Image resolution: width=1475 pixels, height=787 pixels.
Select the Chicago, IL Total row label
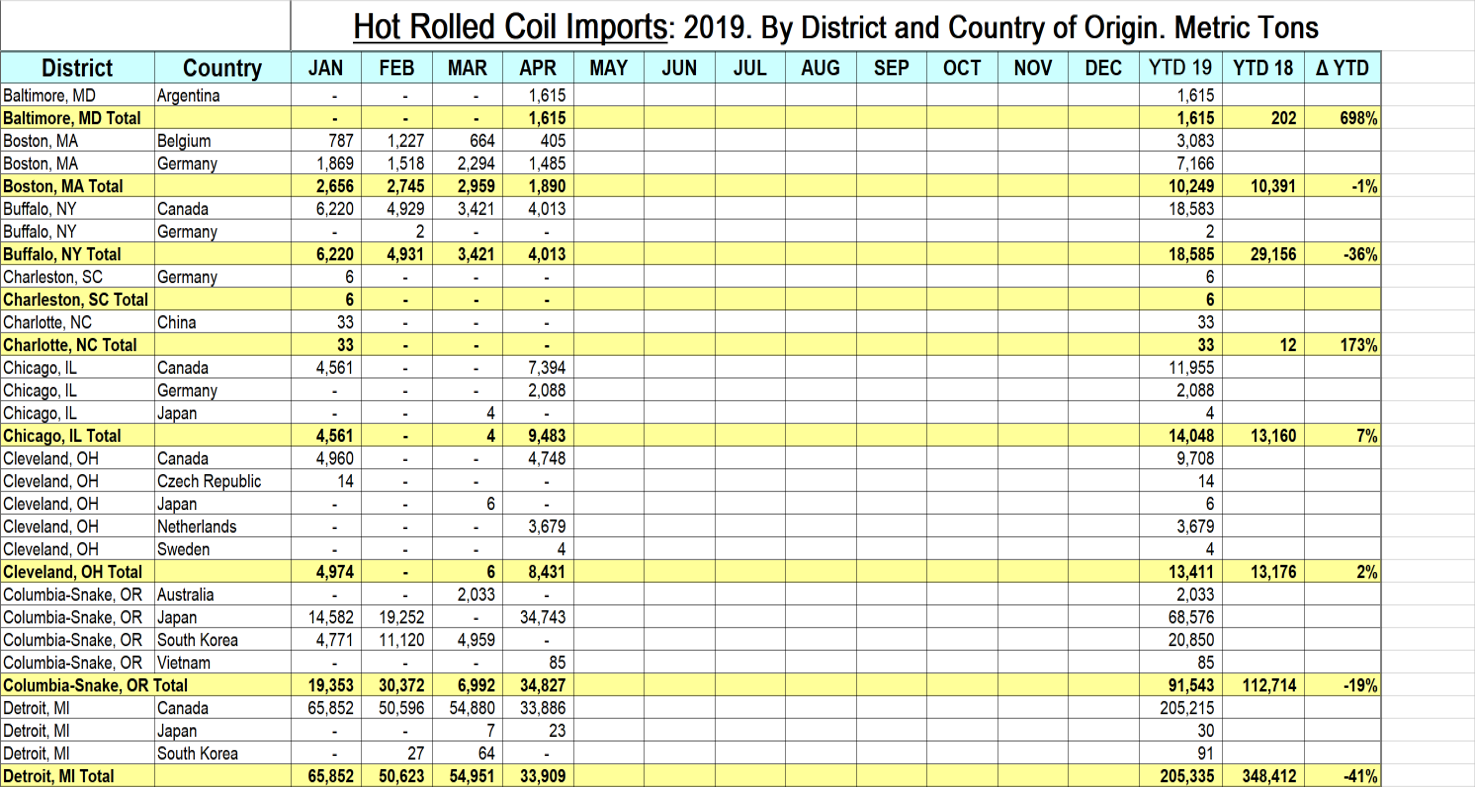(62, 435)
